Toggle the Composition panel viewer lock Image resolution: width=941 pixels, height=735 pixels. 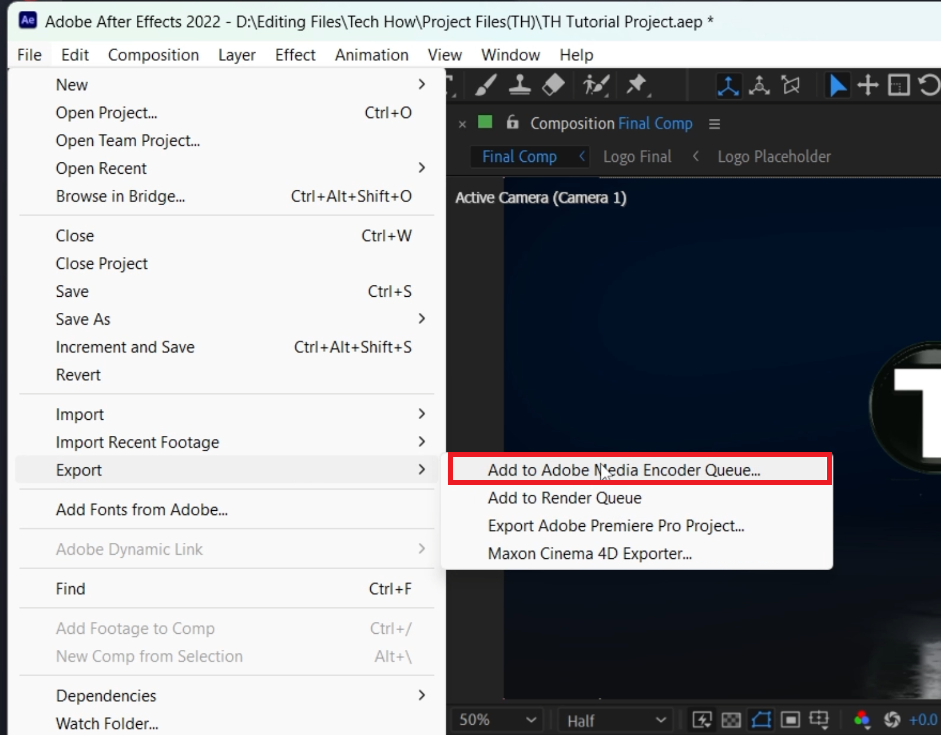click(512, 122)
